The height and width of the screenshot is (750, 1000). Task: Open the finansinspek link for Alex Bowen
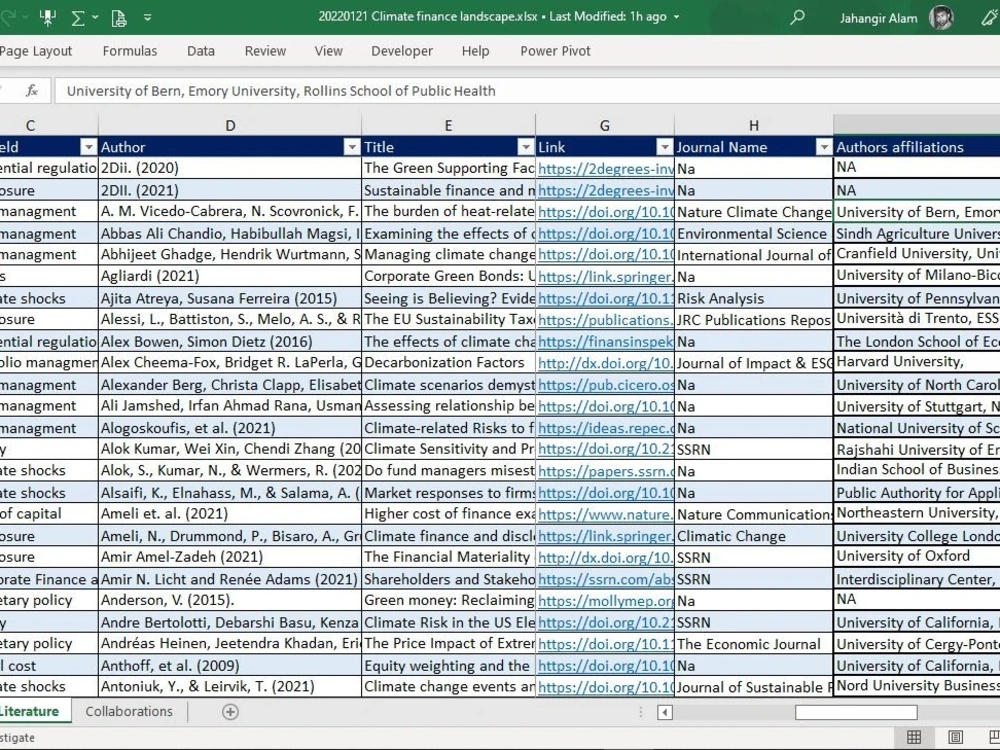[605, 342]
